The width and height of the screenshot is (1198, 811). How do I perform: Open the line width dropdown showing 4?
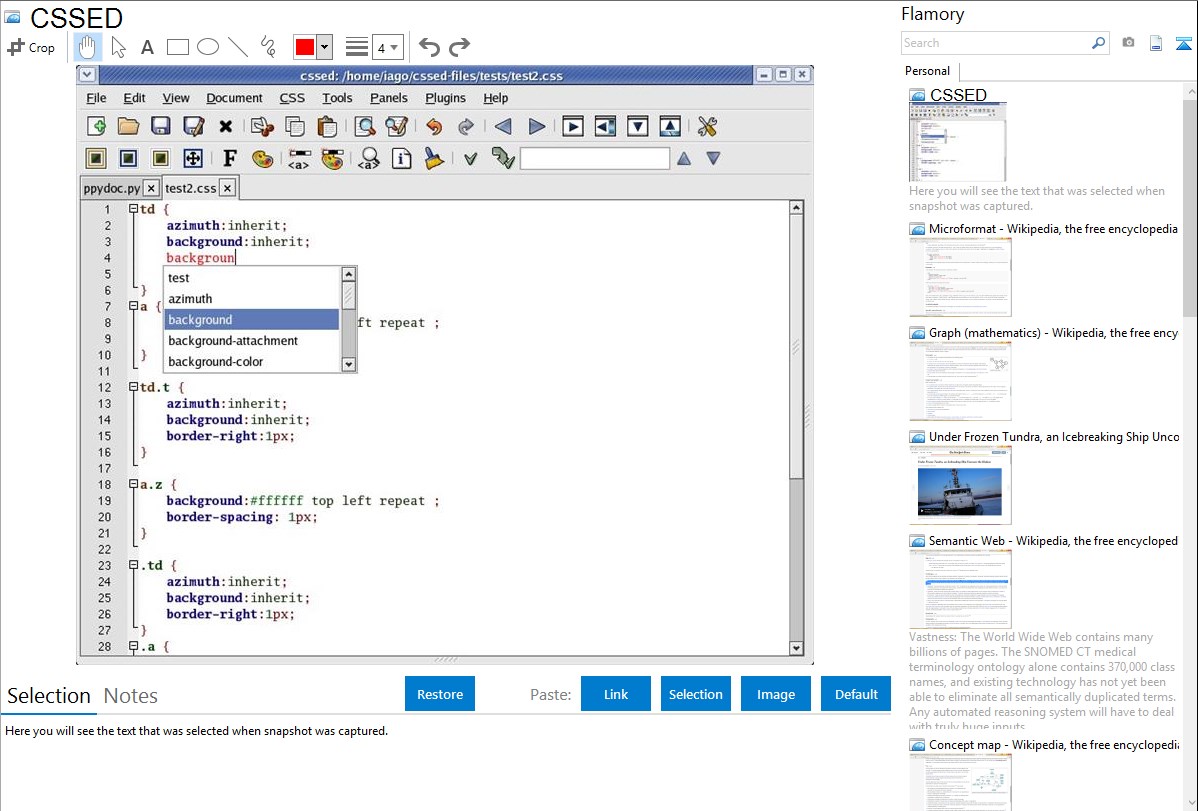387,47
